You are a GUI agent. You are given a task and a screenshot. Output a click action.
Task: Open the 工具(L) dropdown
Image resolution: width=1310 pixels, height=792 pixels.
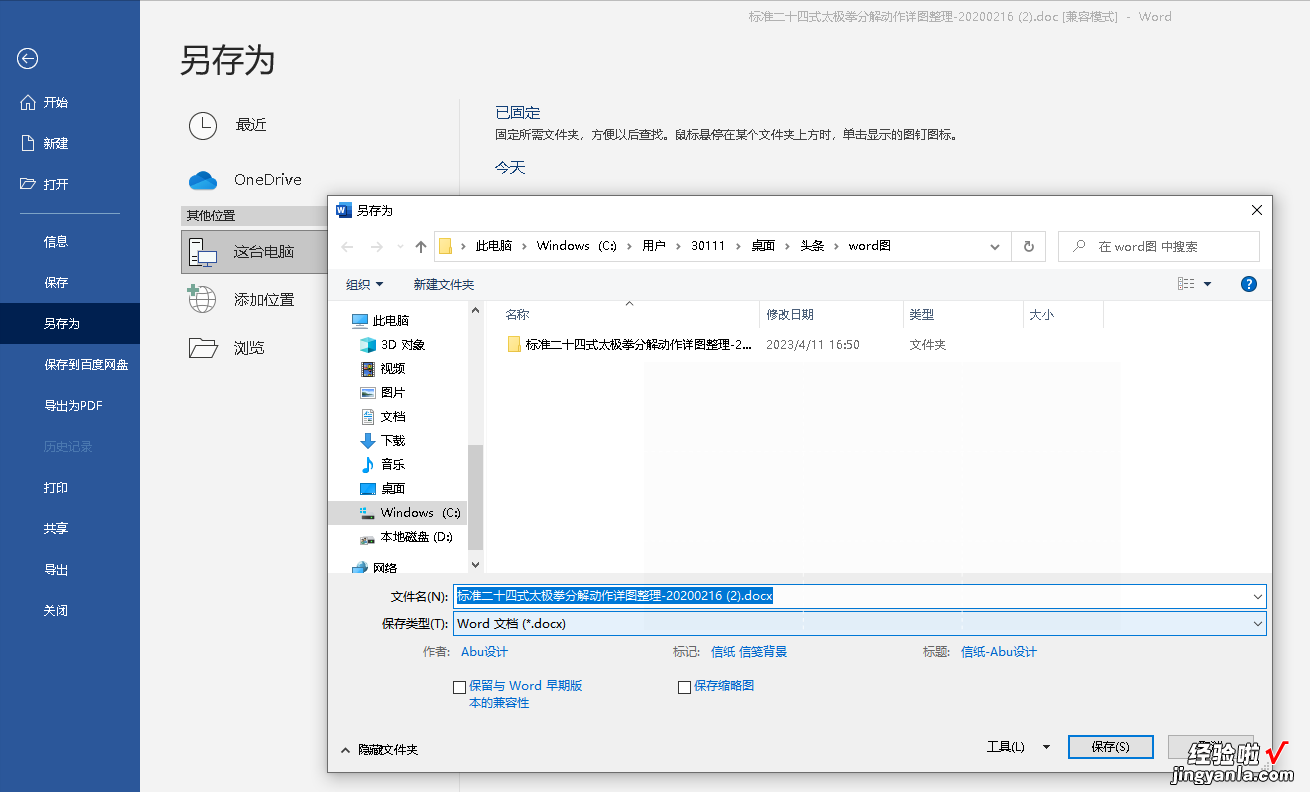click(1018, 747)
